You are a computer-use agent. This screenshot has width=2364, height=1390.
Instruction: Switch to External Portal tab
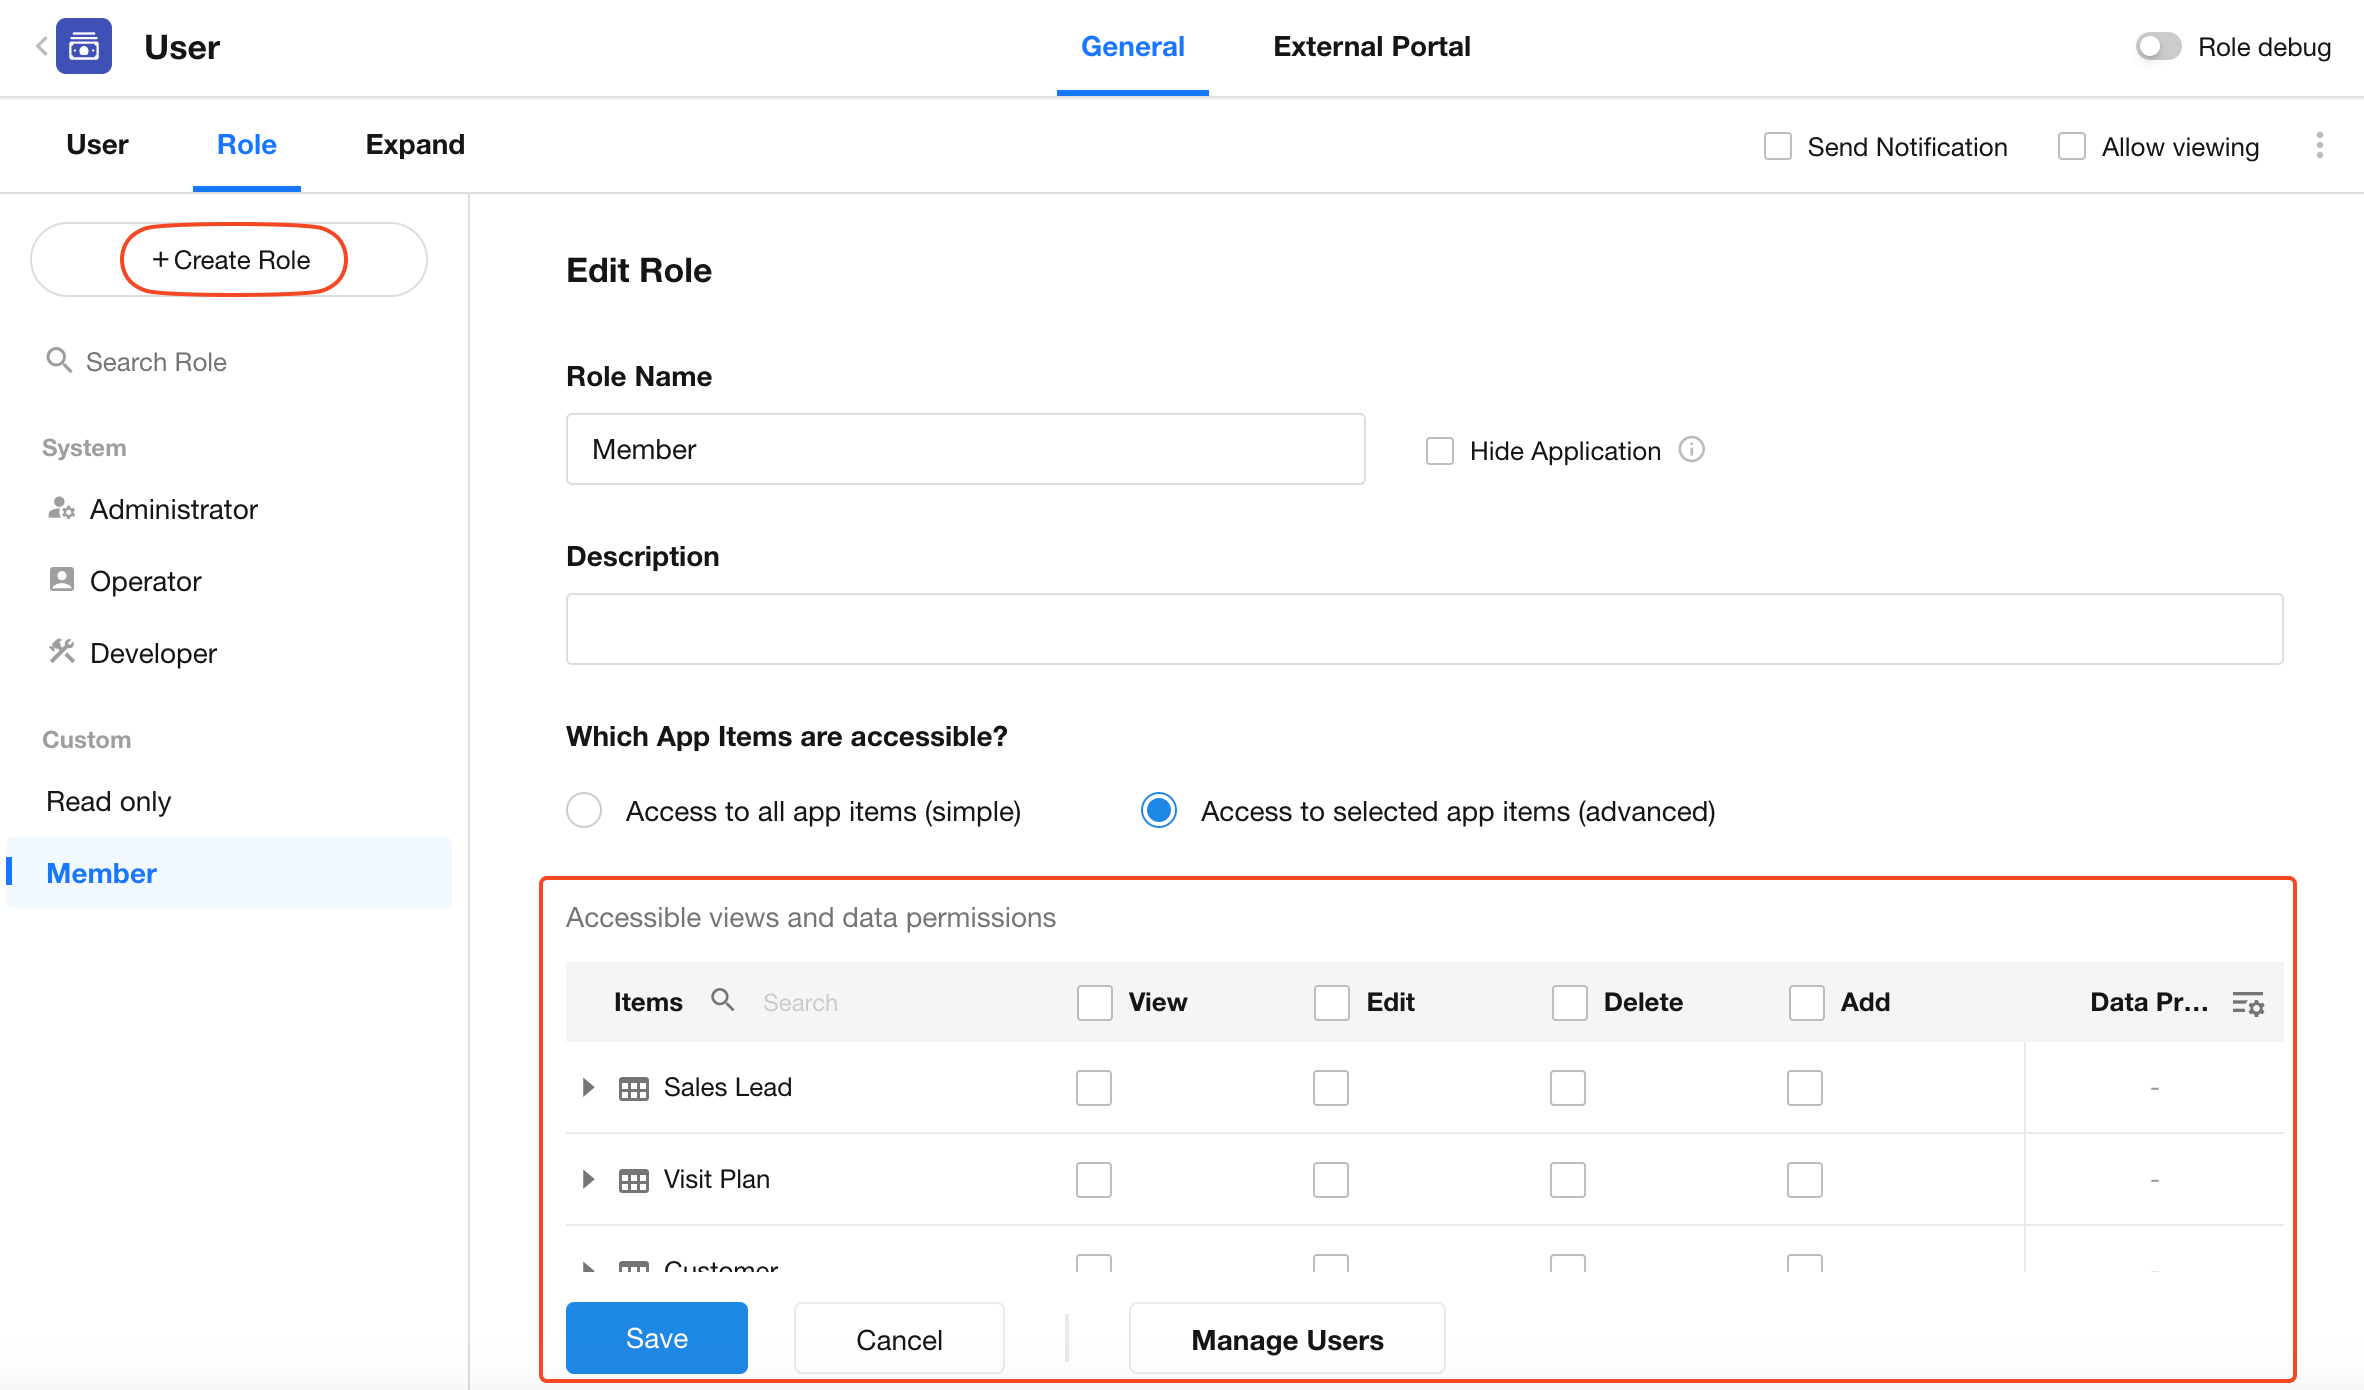pos(1371,47)
